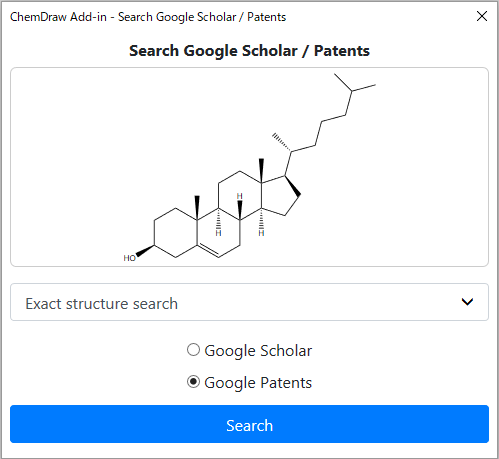Screen dimensions: 499x459
Task: Click the Search Google Scholar / Patents heading
Action: [x=249, y=51]
